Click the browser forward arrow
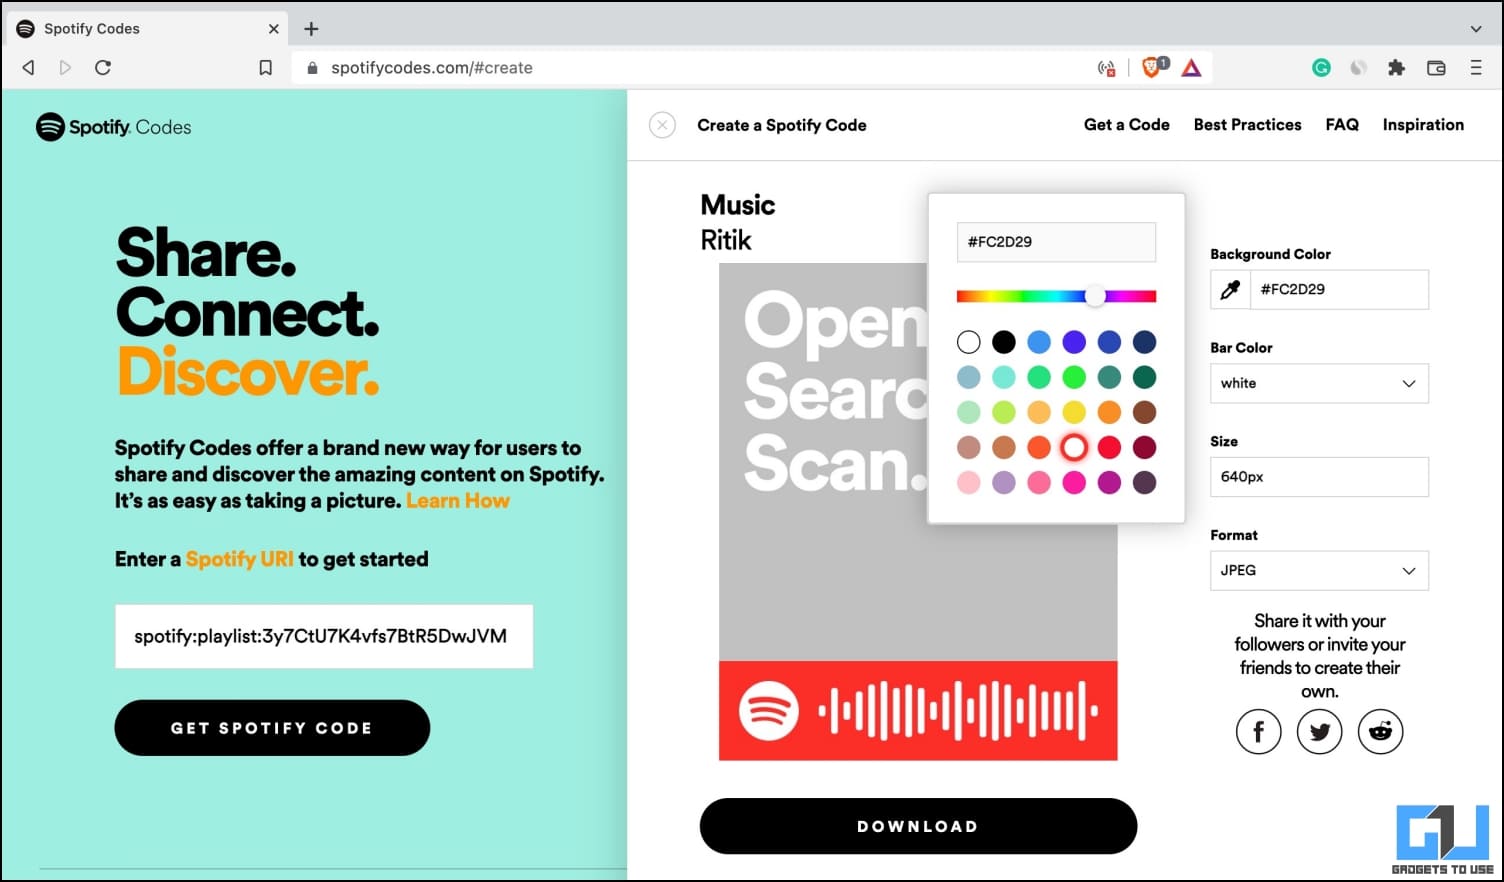The height and width of the screenshot is (882, 1504). (x=65, y=68)
